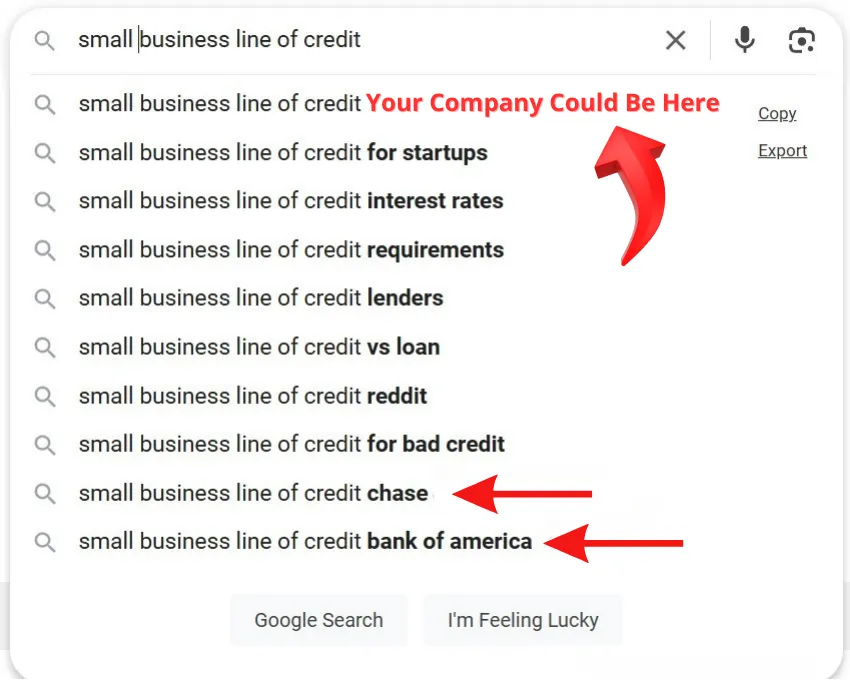
Task: Click magnifier icon beside 'for startups' suggestion
Action: point(45,153)
